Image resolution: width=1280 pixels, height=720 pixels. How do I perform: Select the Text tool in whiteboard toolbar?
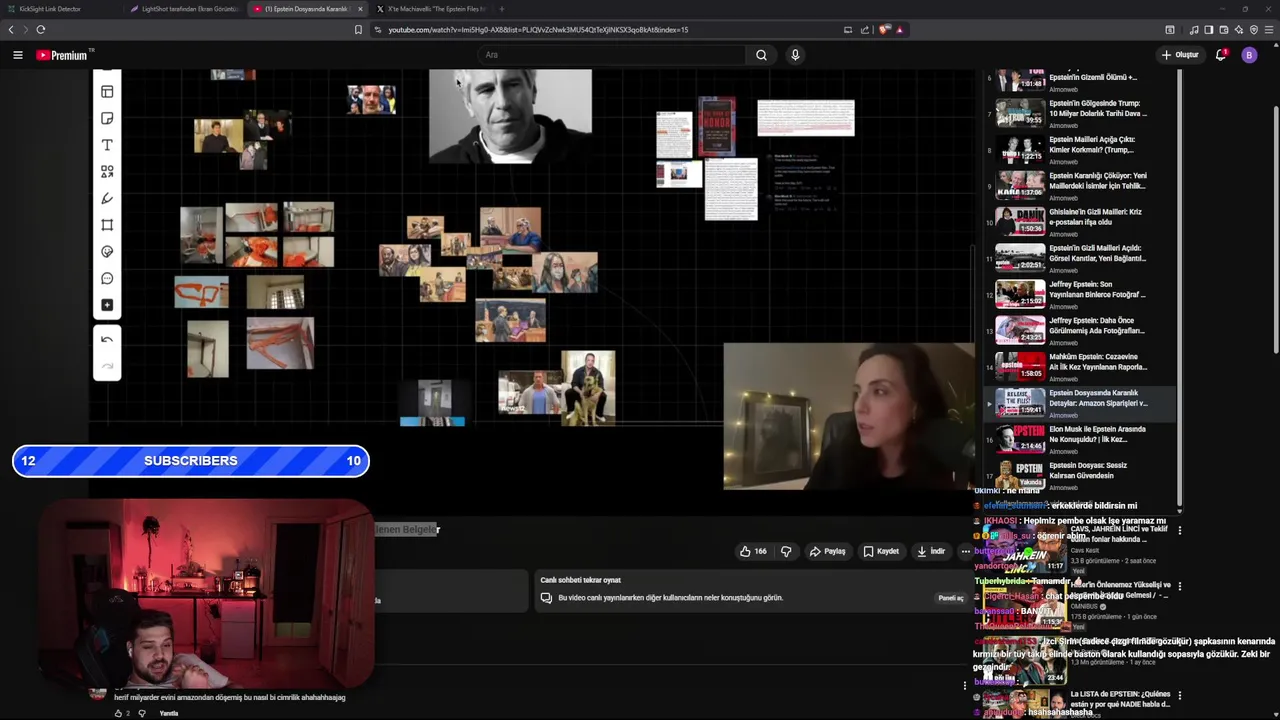pos(107,145)
